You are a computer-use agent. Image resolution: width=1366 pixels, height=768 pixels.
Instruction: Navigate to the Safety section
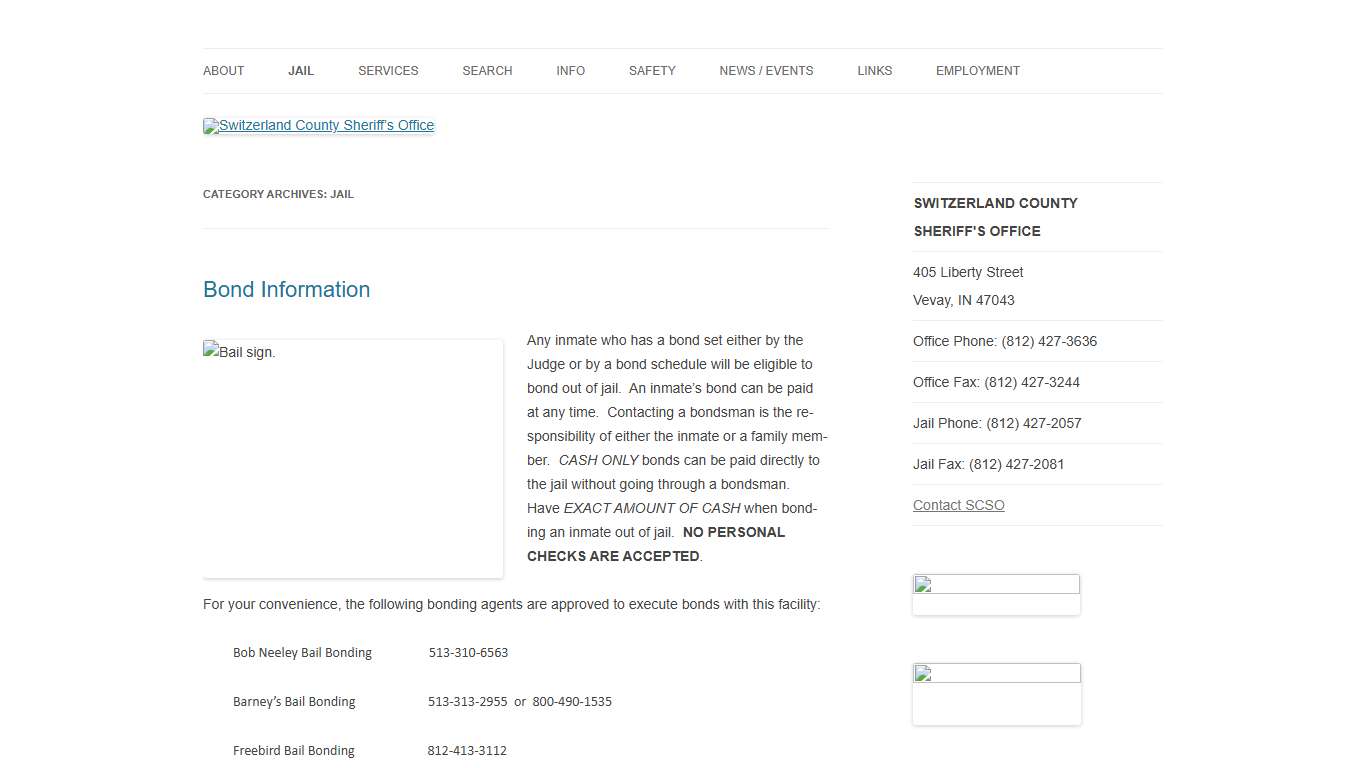652,71
